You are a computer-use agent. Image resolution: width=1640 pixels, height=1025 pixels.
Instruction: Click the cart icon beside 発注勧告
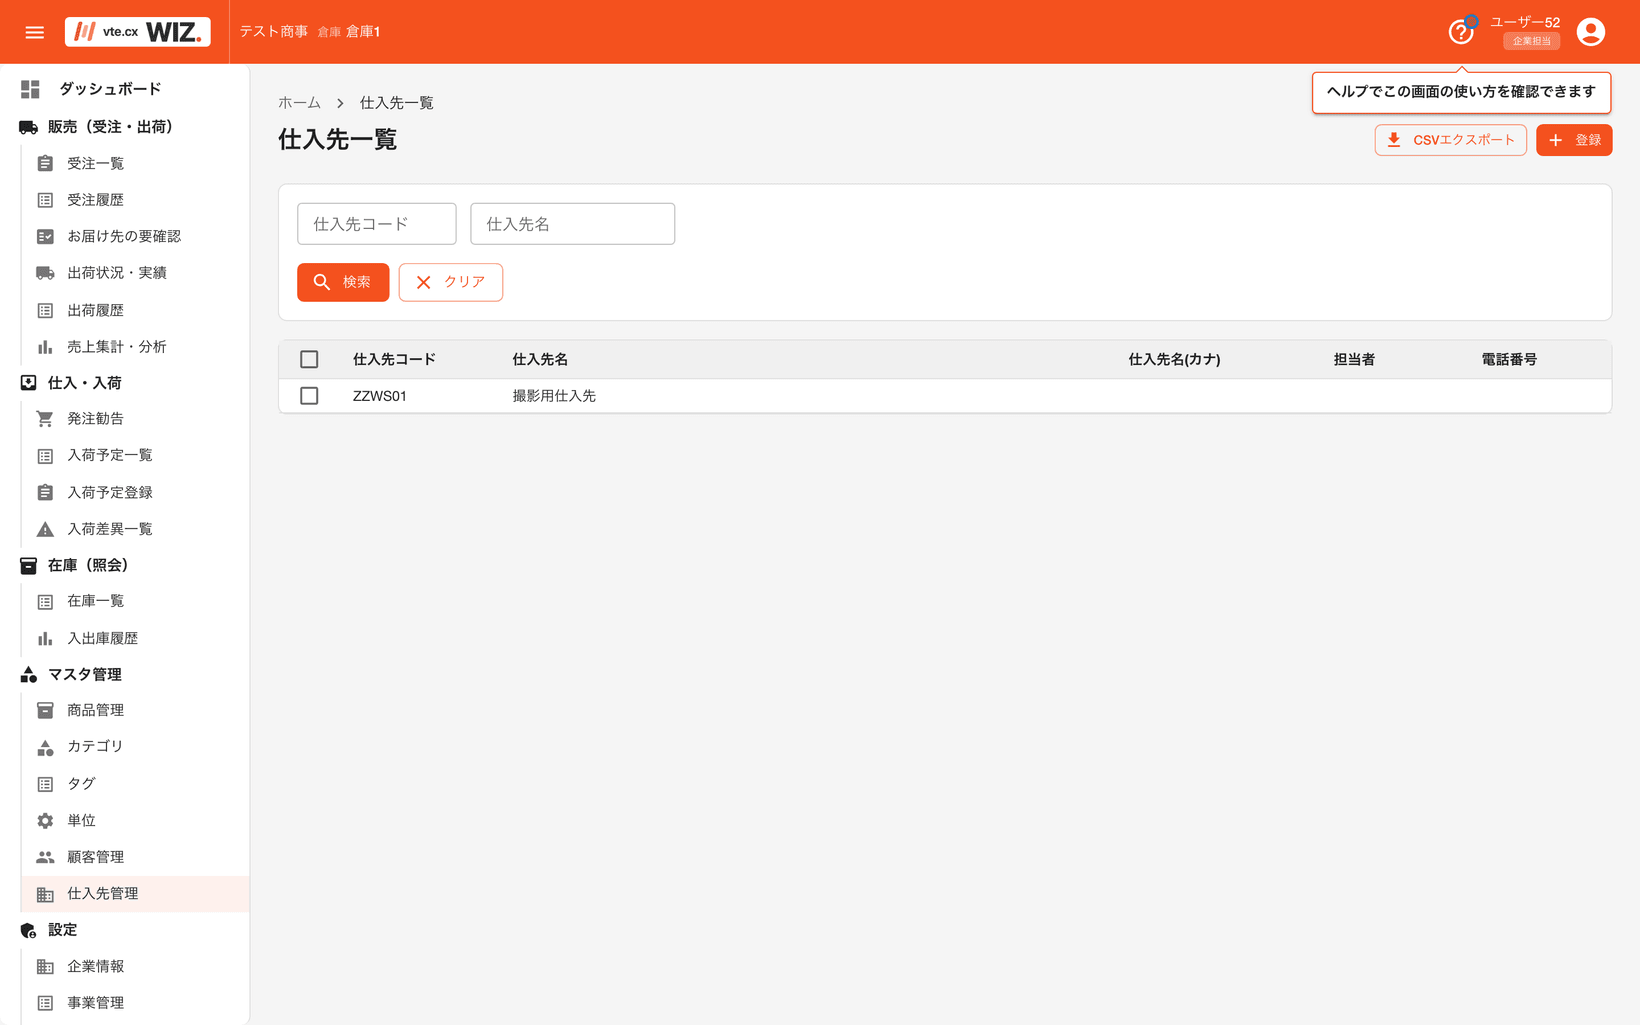pos(45,419)
